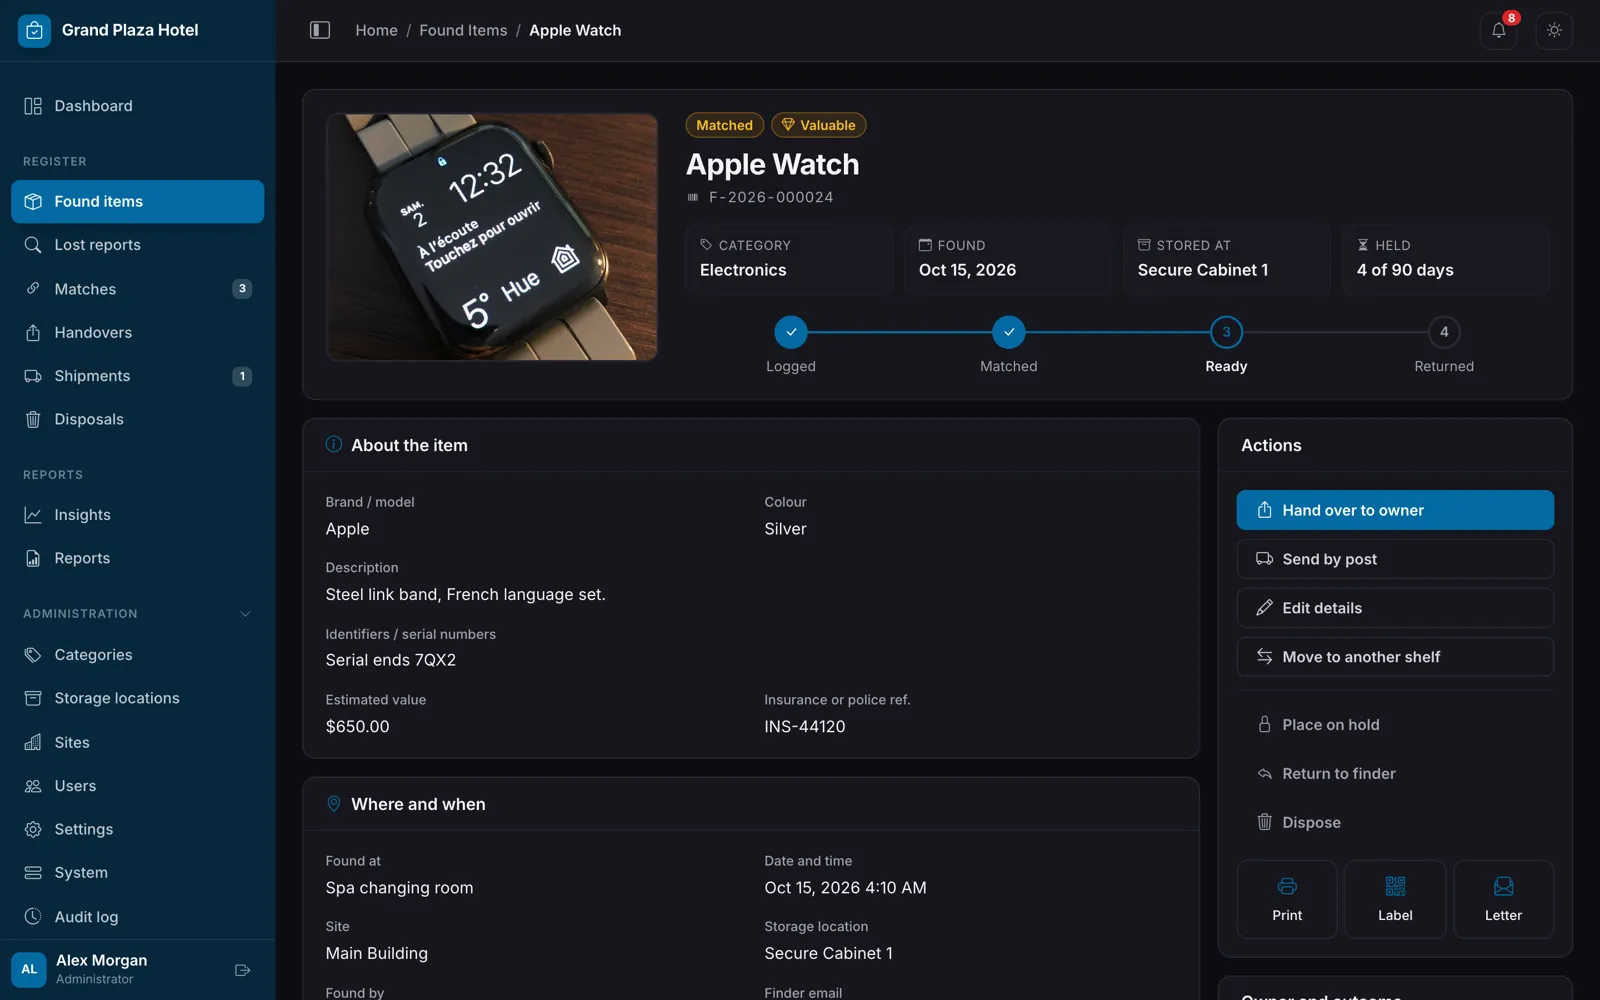Click the Ready step 3 circle
This screenshot has height=1000, width=1600.
[x=1226, y=332]
